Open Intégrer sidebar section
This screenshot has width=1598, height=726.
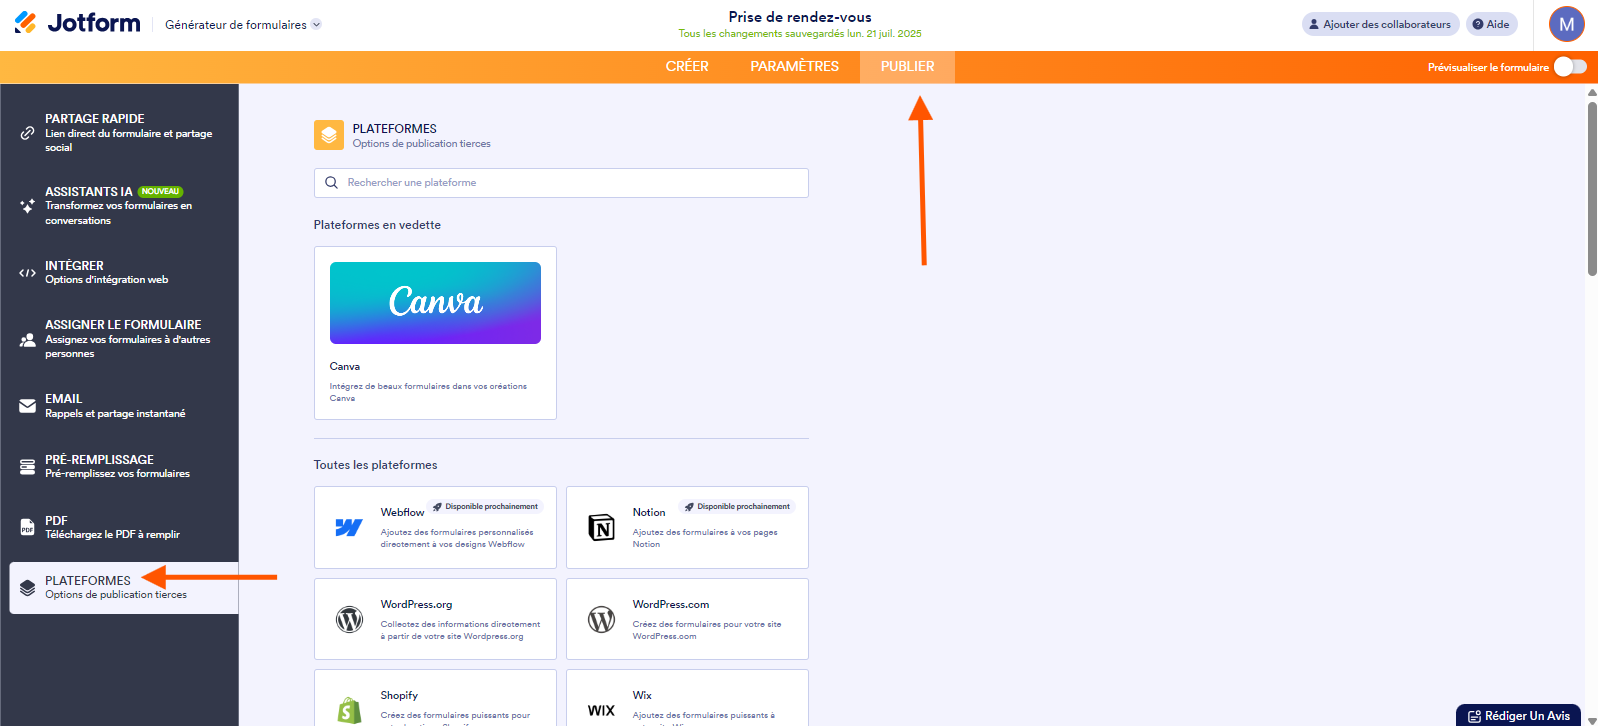point(120,272)
